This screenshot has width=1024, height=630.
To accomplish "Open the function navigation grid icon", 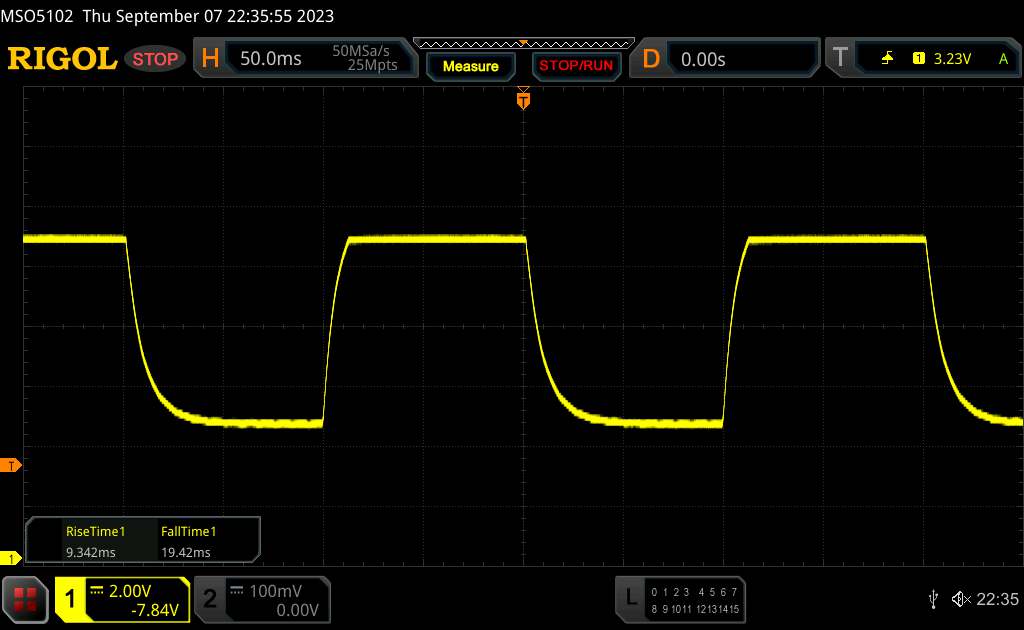I will point(27,598).
